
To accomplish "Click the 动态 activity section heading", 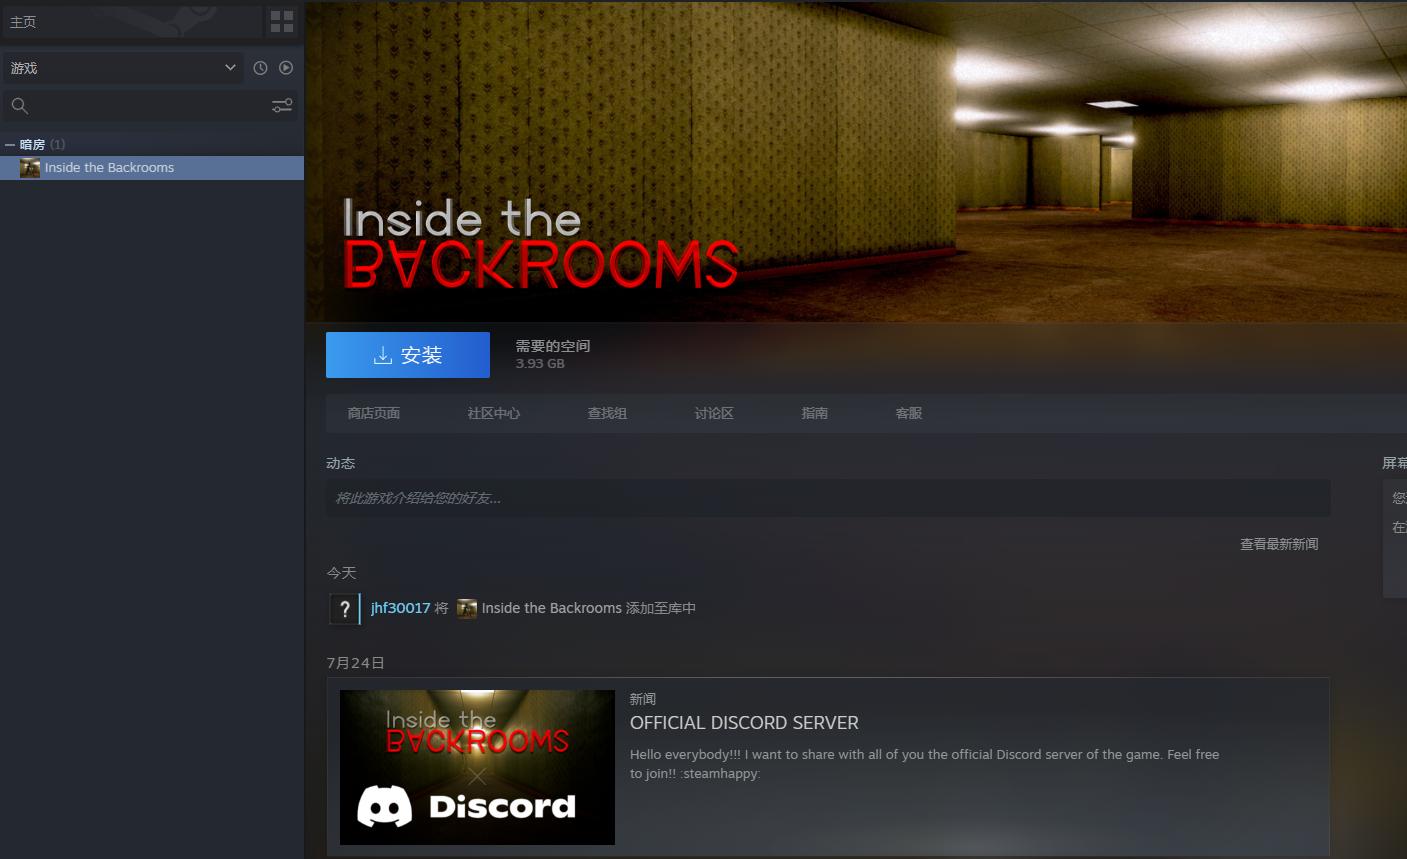I will pyautogui.click(x=341, y=463).
